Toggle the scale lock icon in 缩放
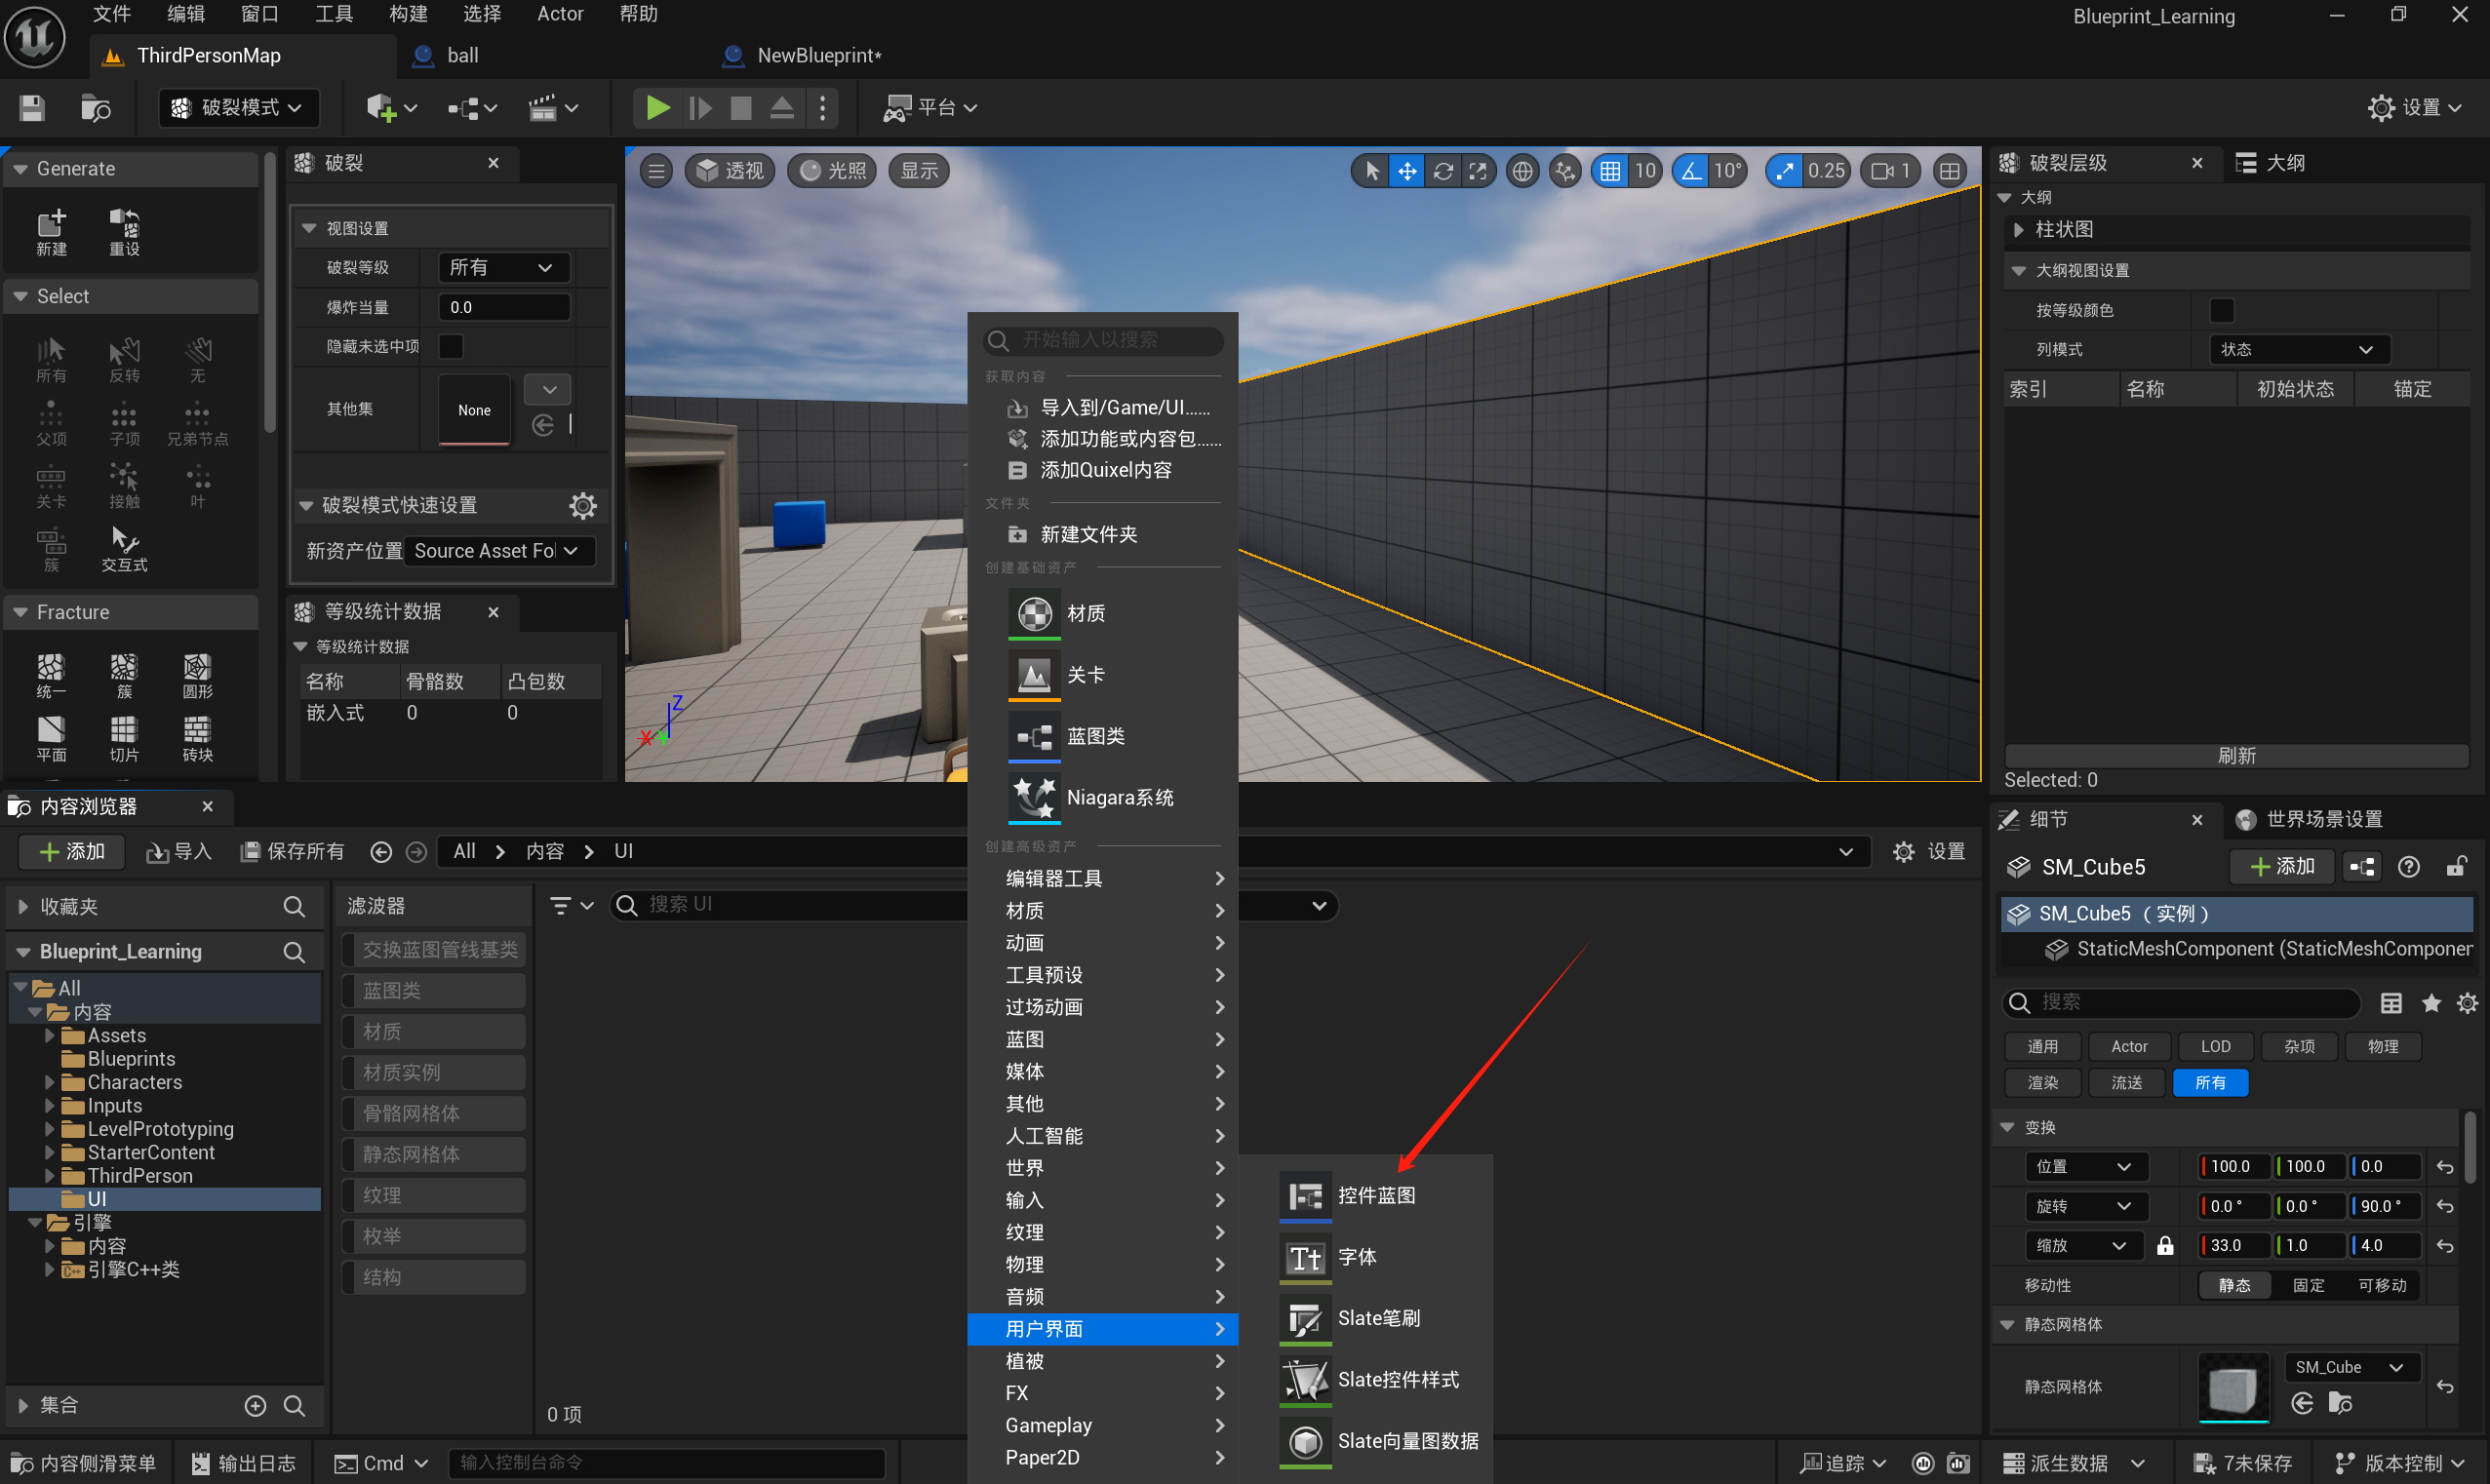The height and width of the screenshot is (1484, 2490). [x=2164, y=1245]
